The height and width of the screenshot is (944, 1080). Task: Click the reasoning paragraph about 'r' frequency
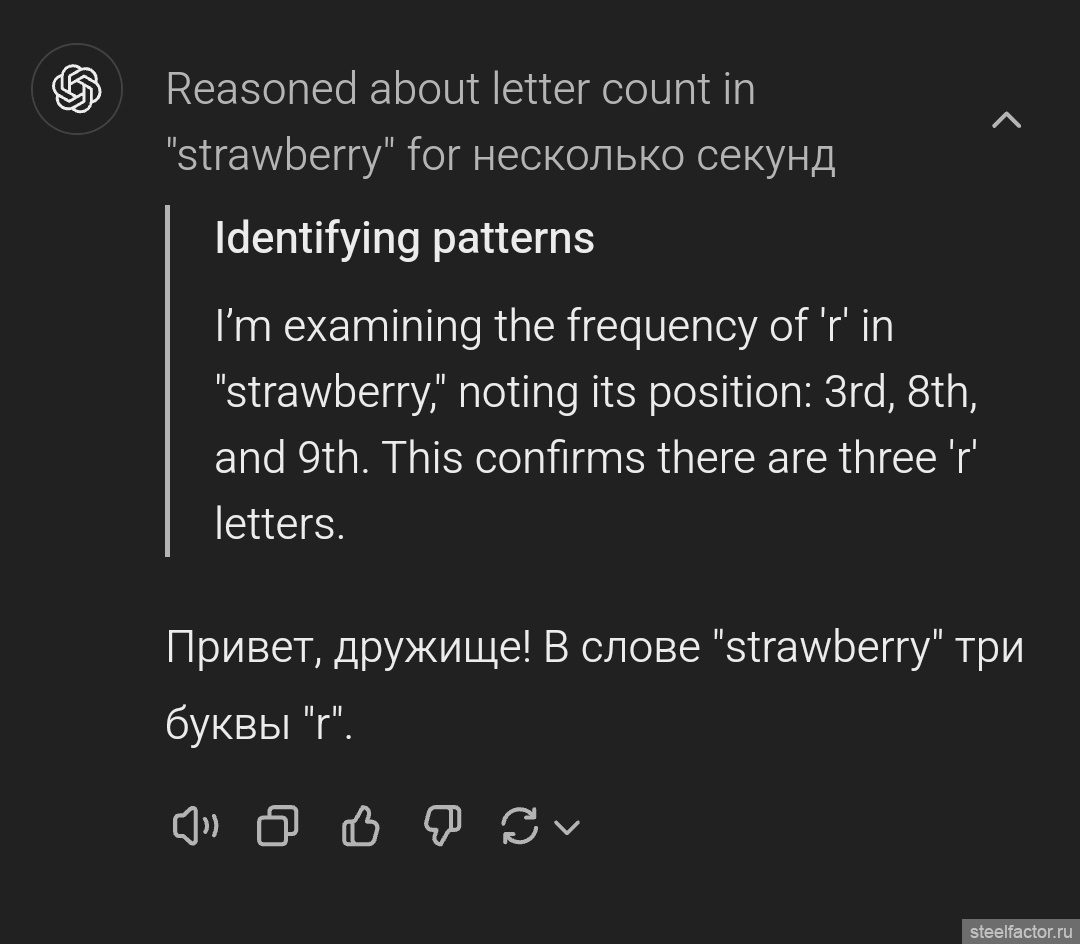pos(590,392)
